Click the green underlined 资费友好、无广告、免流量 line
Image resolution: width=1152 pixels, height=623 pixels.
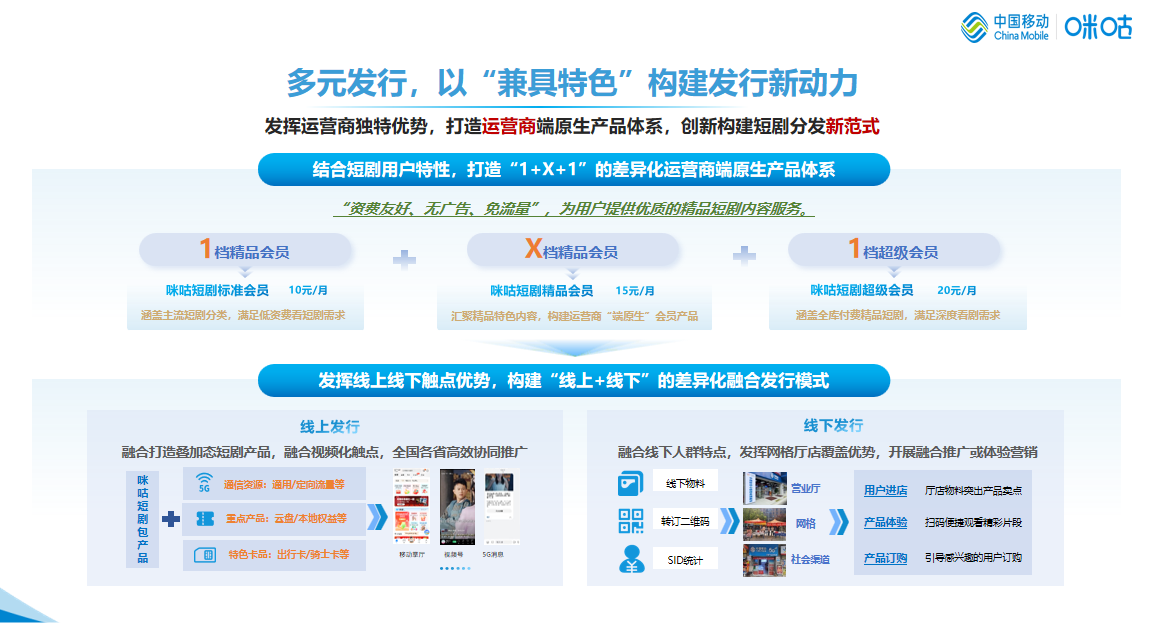pos(574,209)
